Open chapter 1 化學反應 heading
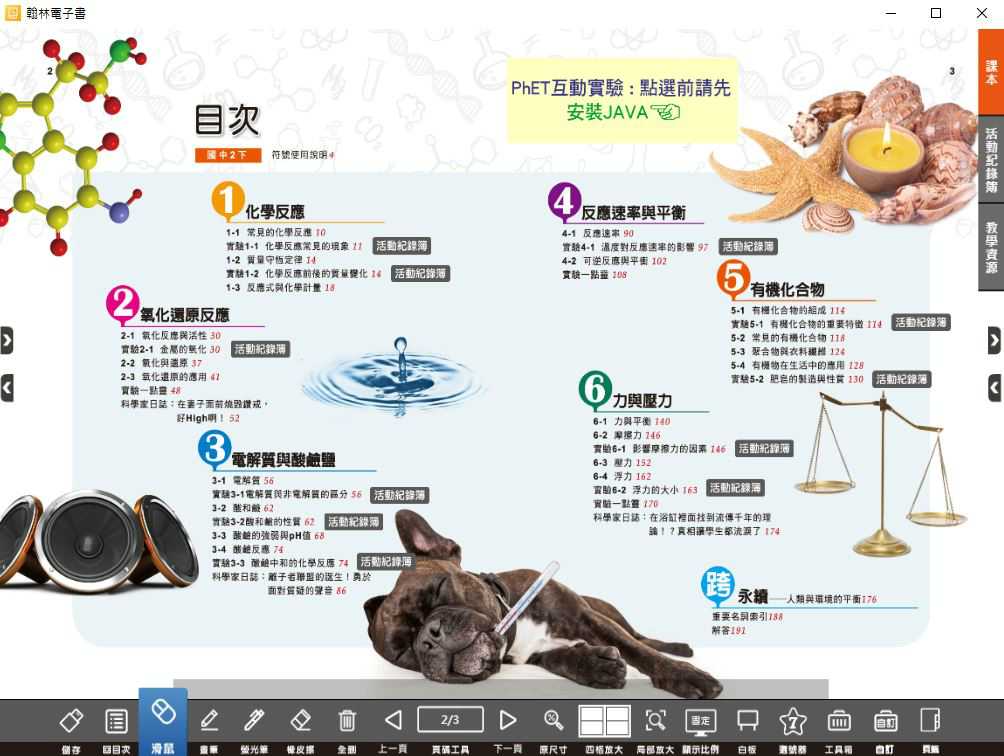1004x756 pixels. click(275, 212)
